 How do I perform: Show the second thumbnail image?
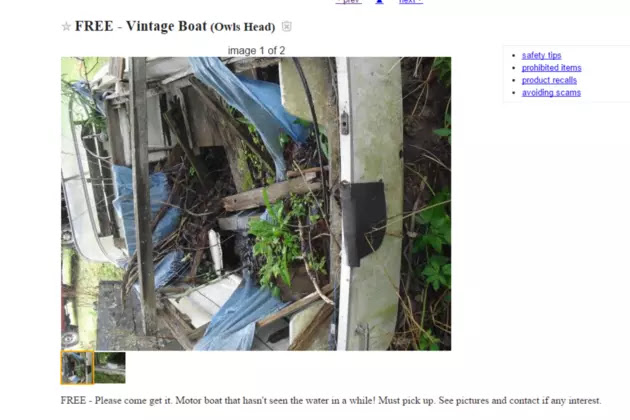click(x=110, y=367)
